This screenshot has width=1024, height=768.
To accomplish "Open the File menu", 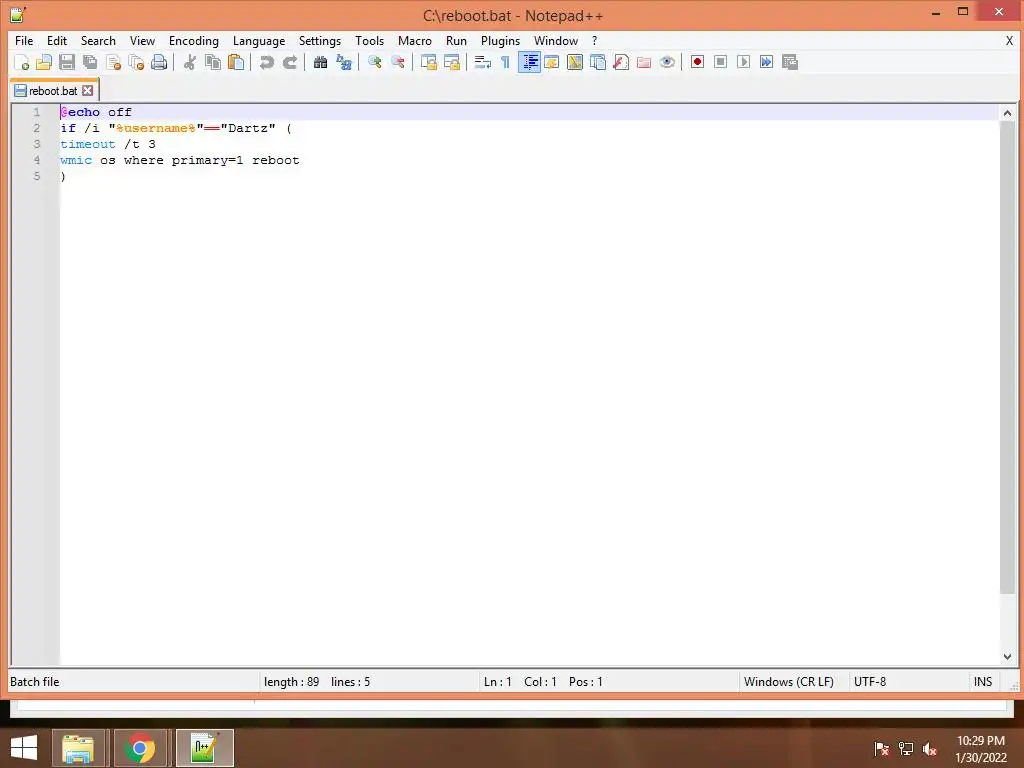I will [x=24, y=40].
